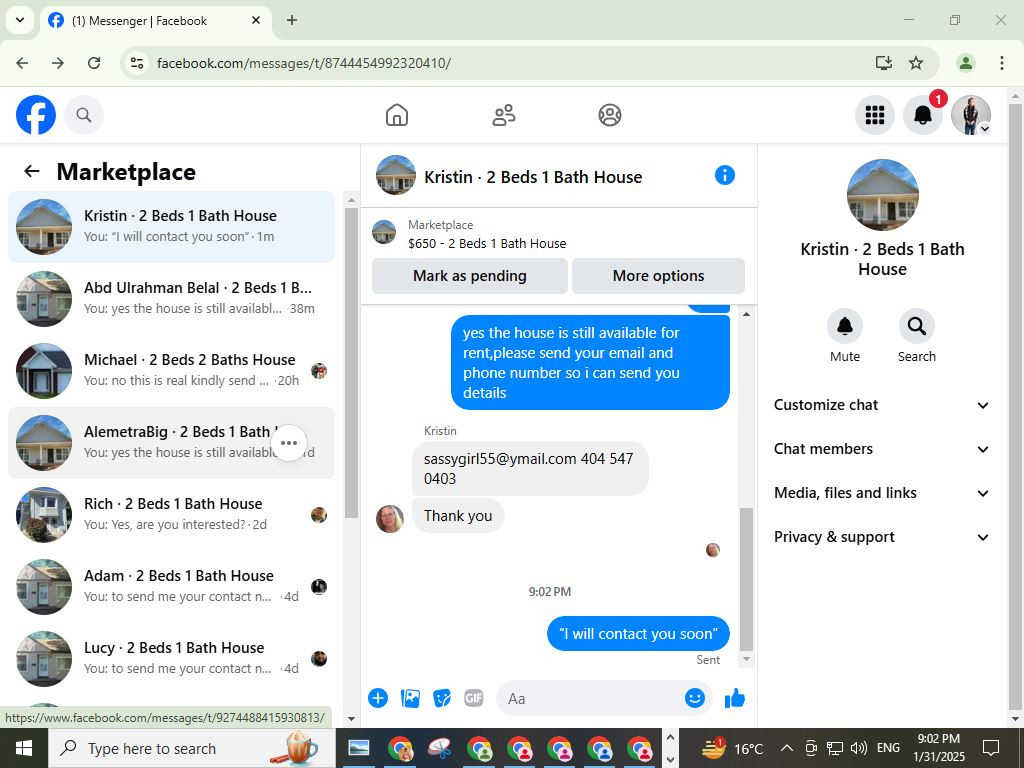Image resolution: width=1024 pixels, height=768 pixels.
Task: Choose a sticker icon in composer
Action: click(x=442, y=698)
